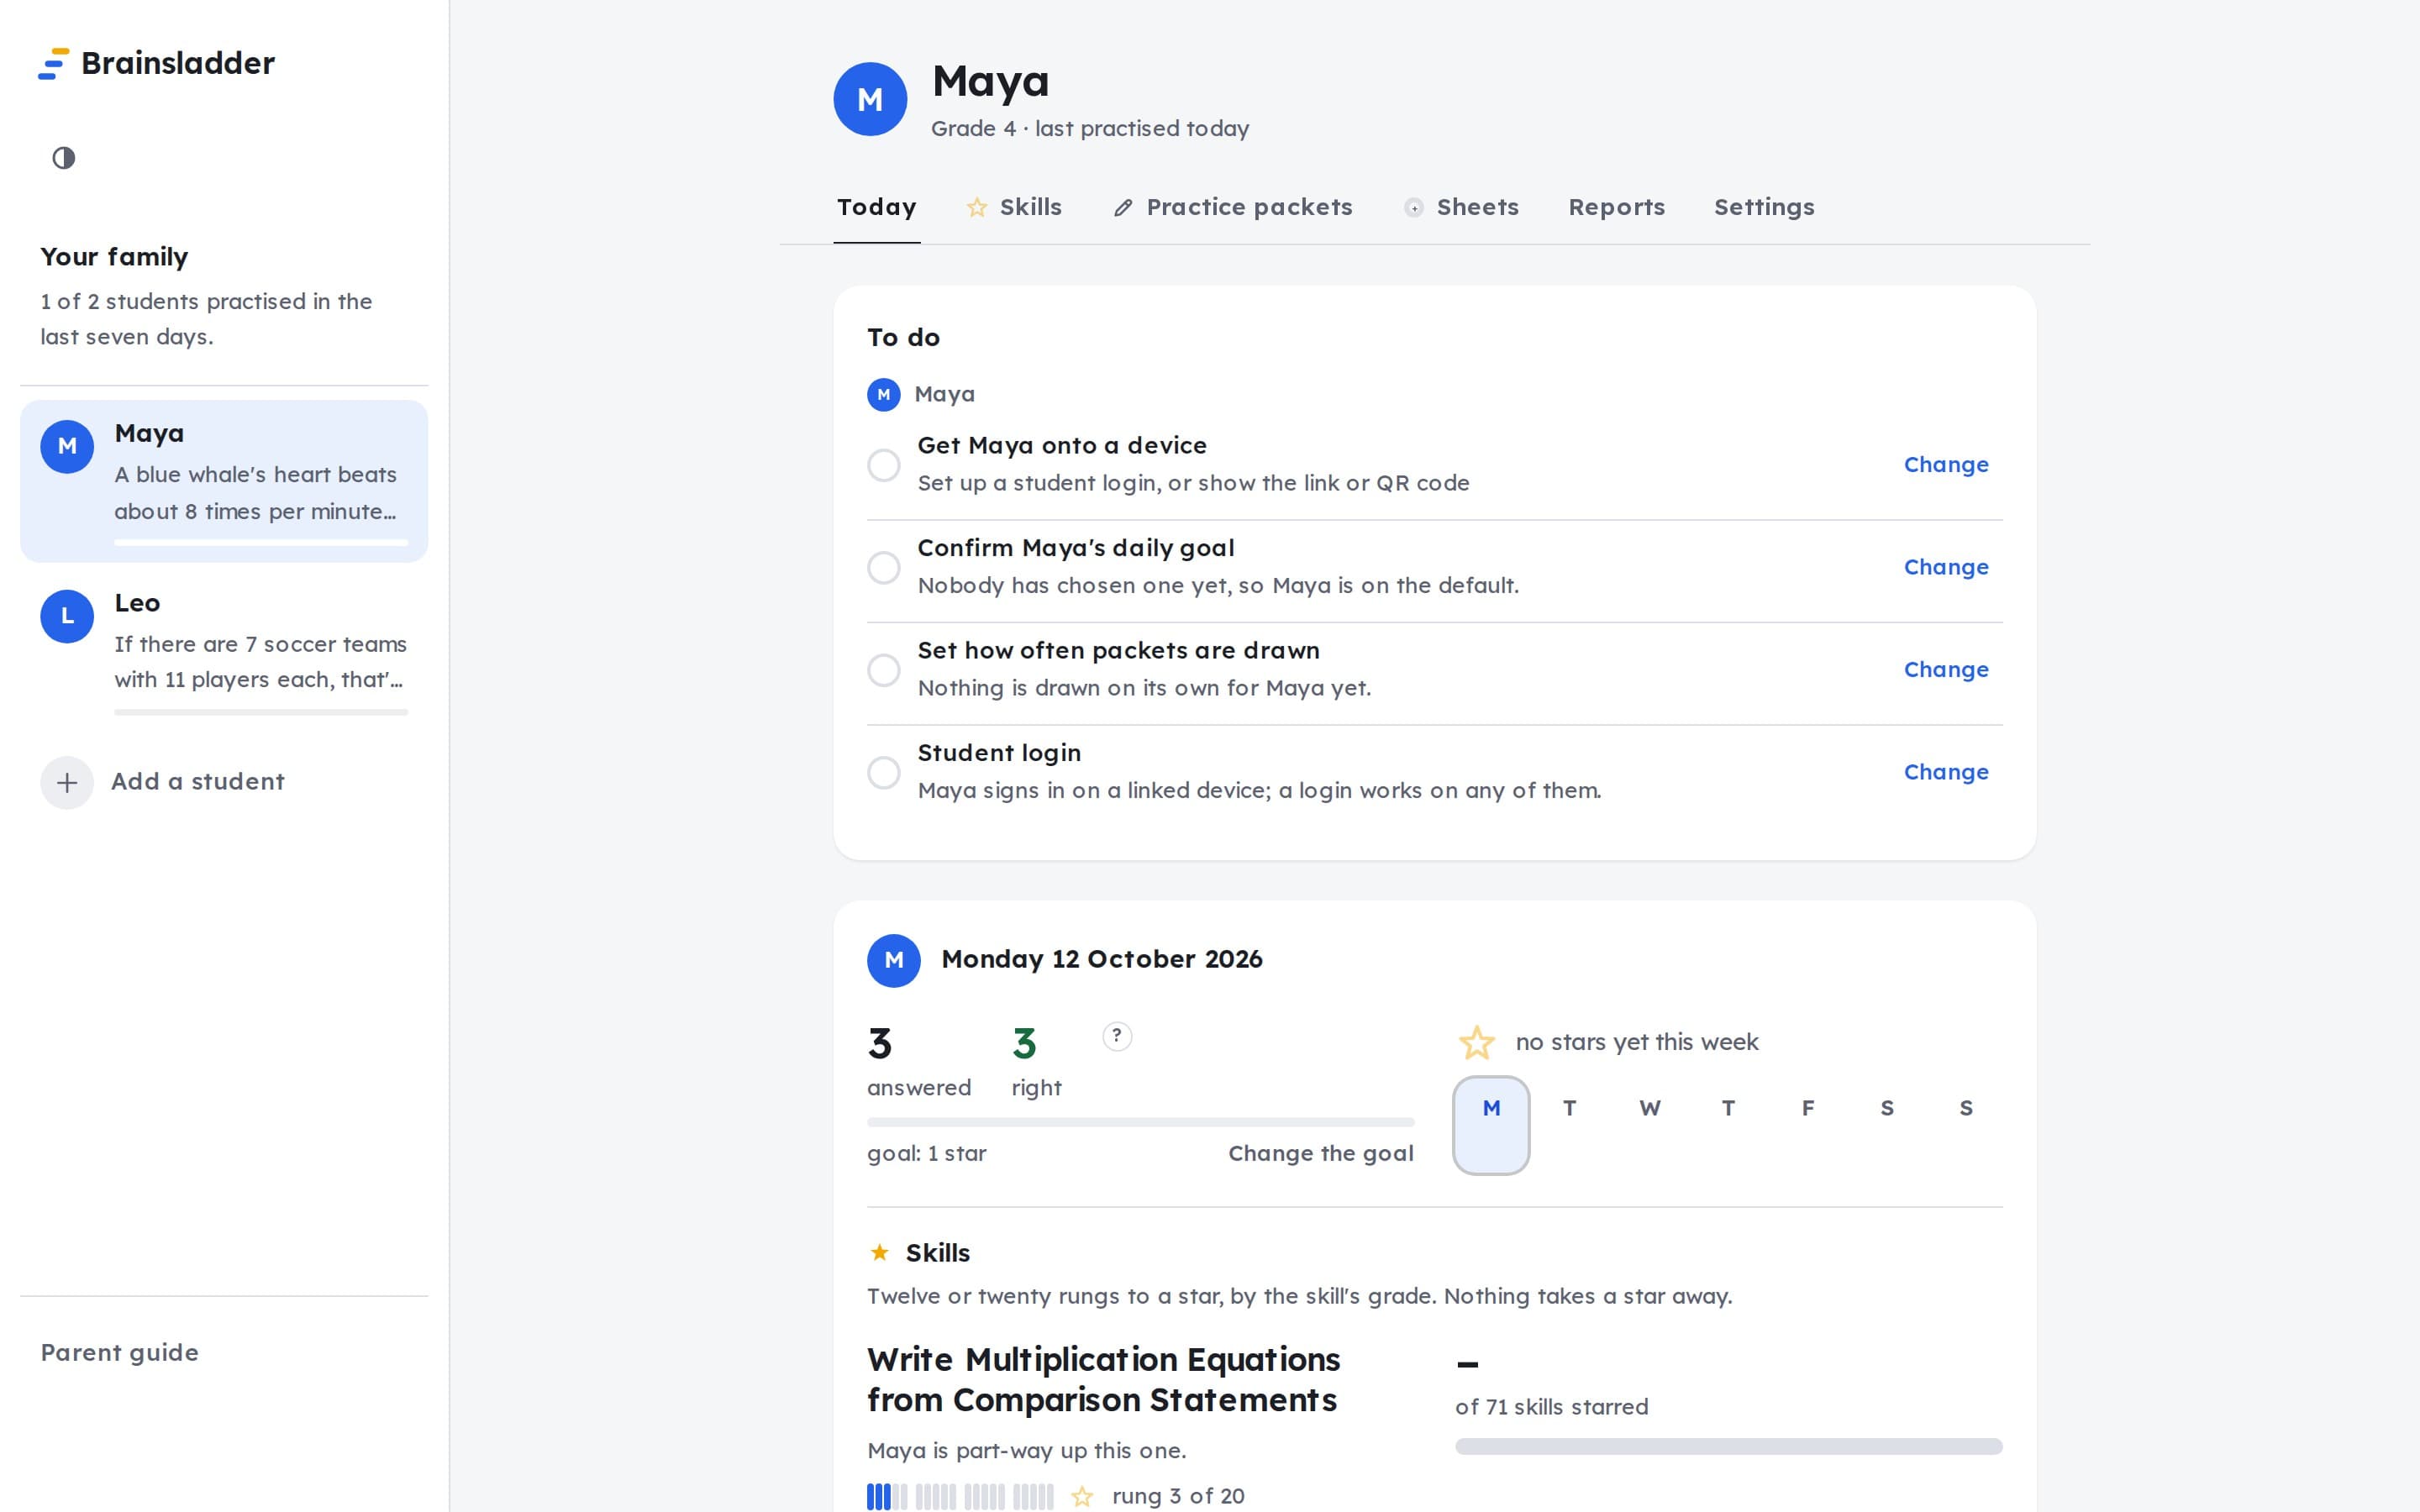Click the Your family heading
Screen dimensions: 2420x1512
114,257
